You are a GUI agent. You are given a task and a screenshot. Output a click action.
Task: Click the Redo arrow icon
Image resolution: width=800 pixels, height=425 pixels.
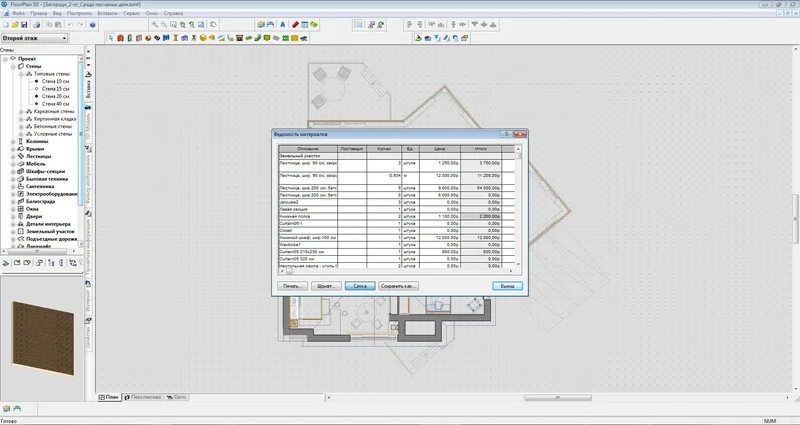[x=81, y=24]
